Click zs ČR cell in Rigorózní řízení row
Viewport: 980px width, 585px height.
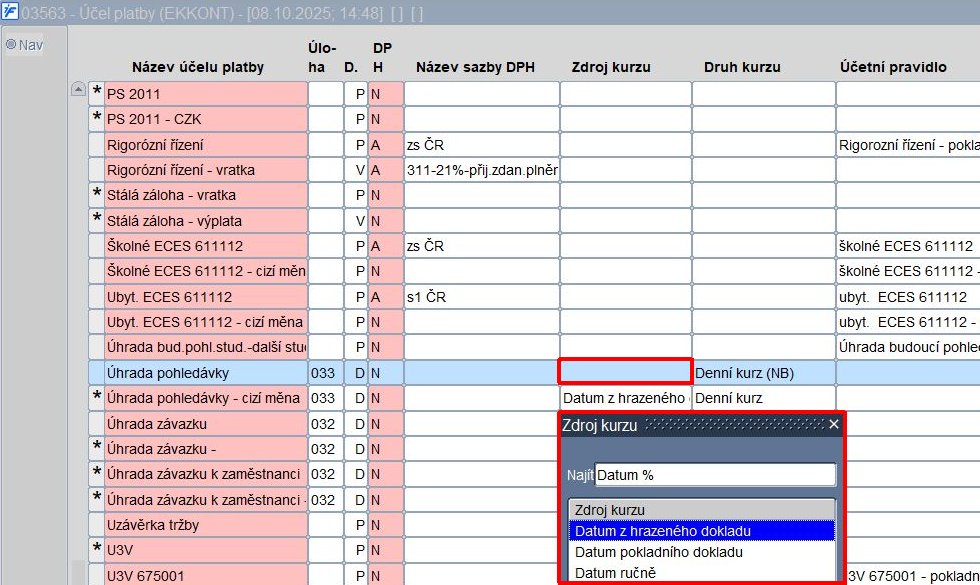point(482,145)
